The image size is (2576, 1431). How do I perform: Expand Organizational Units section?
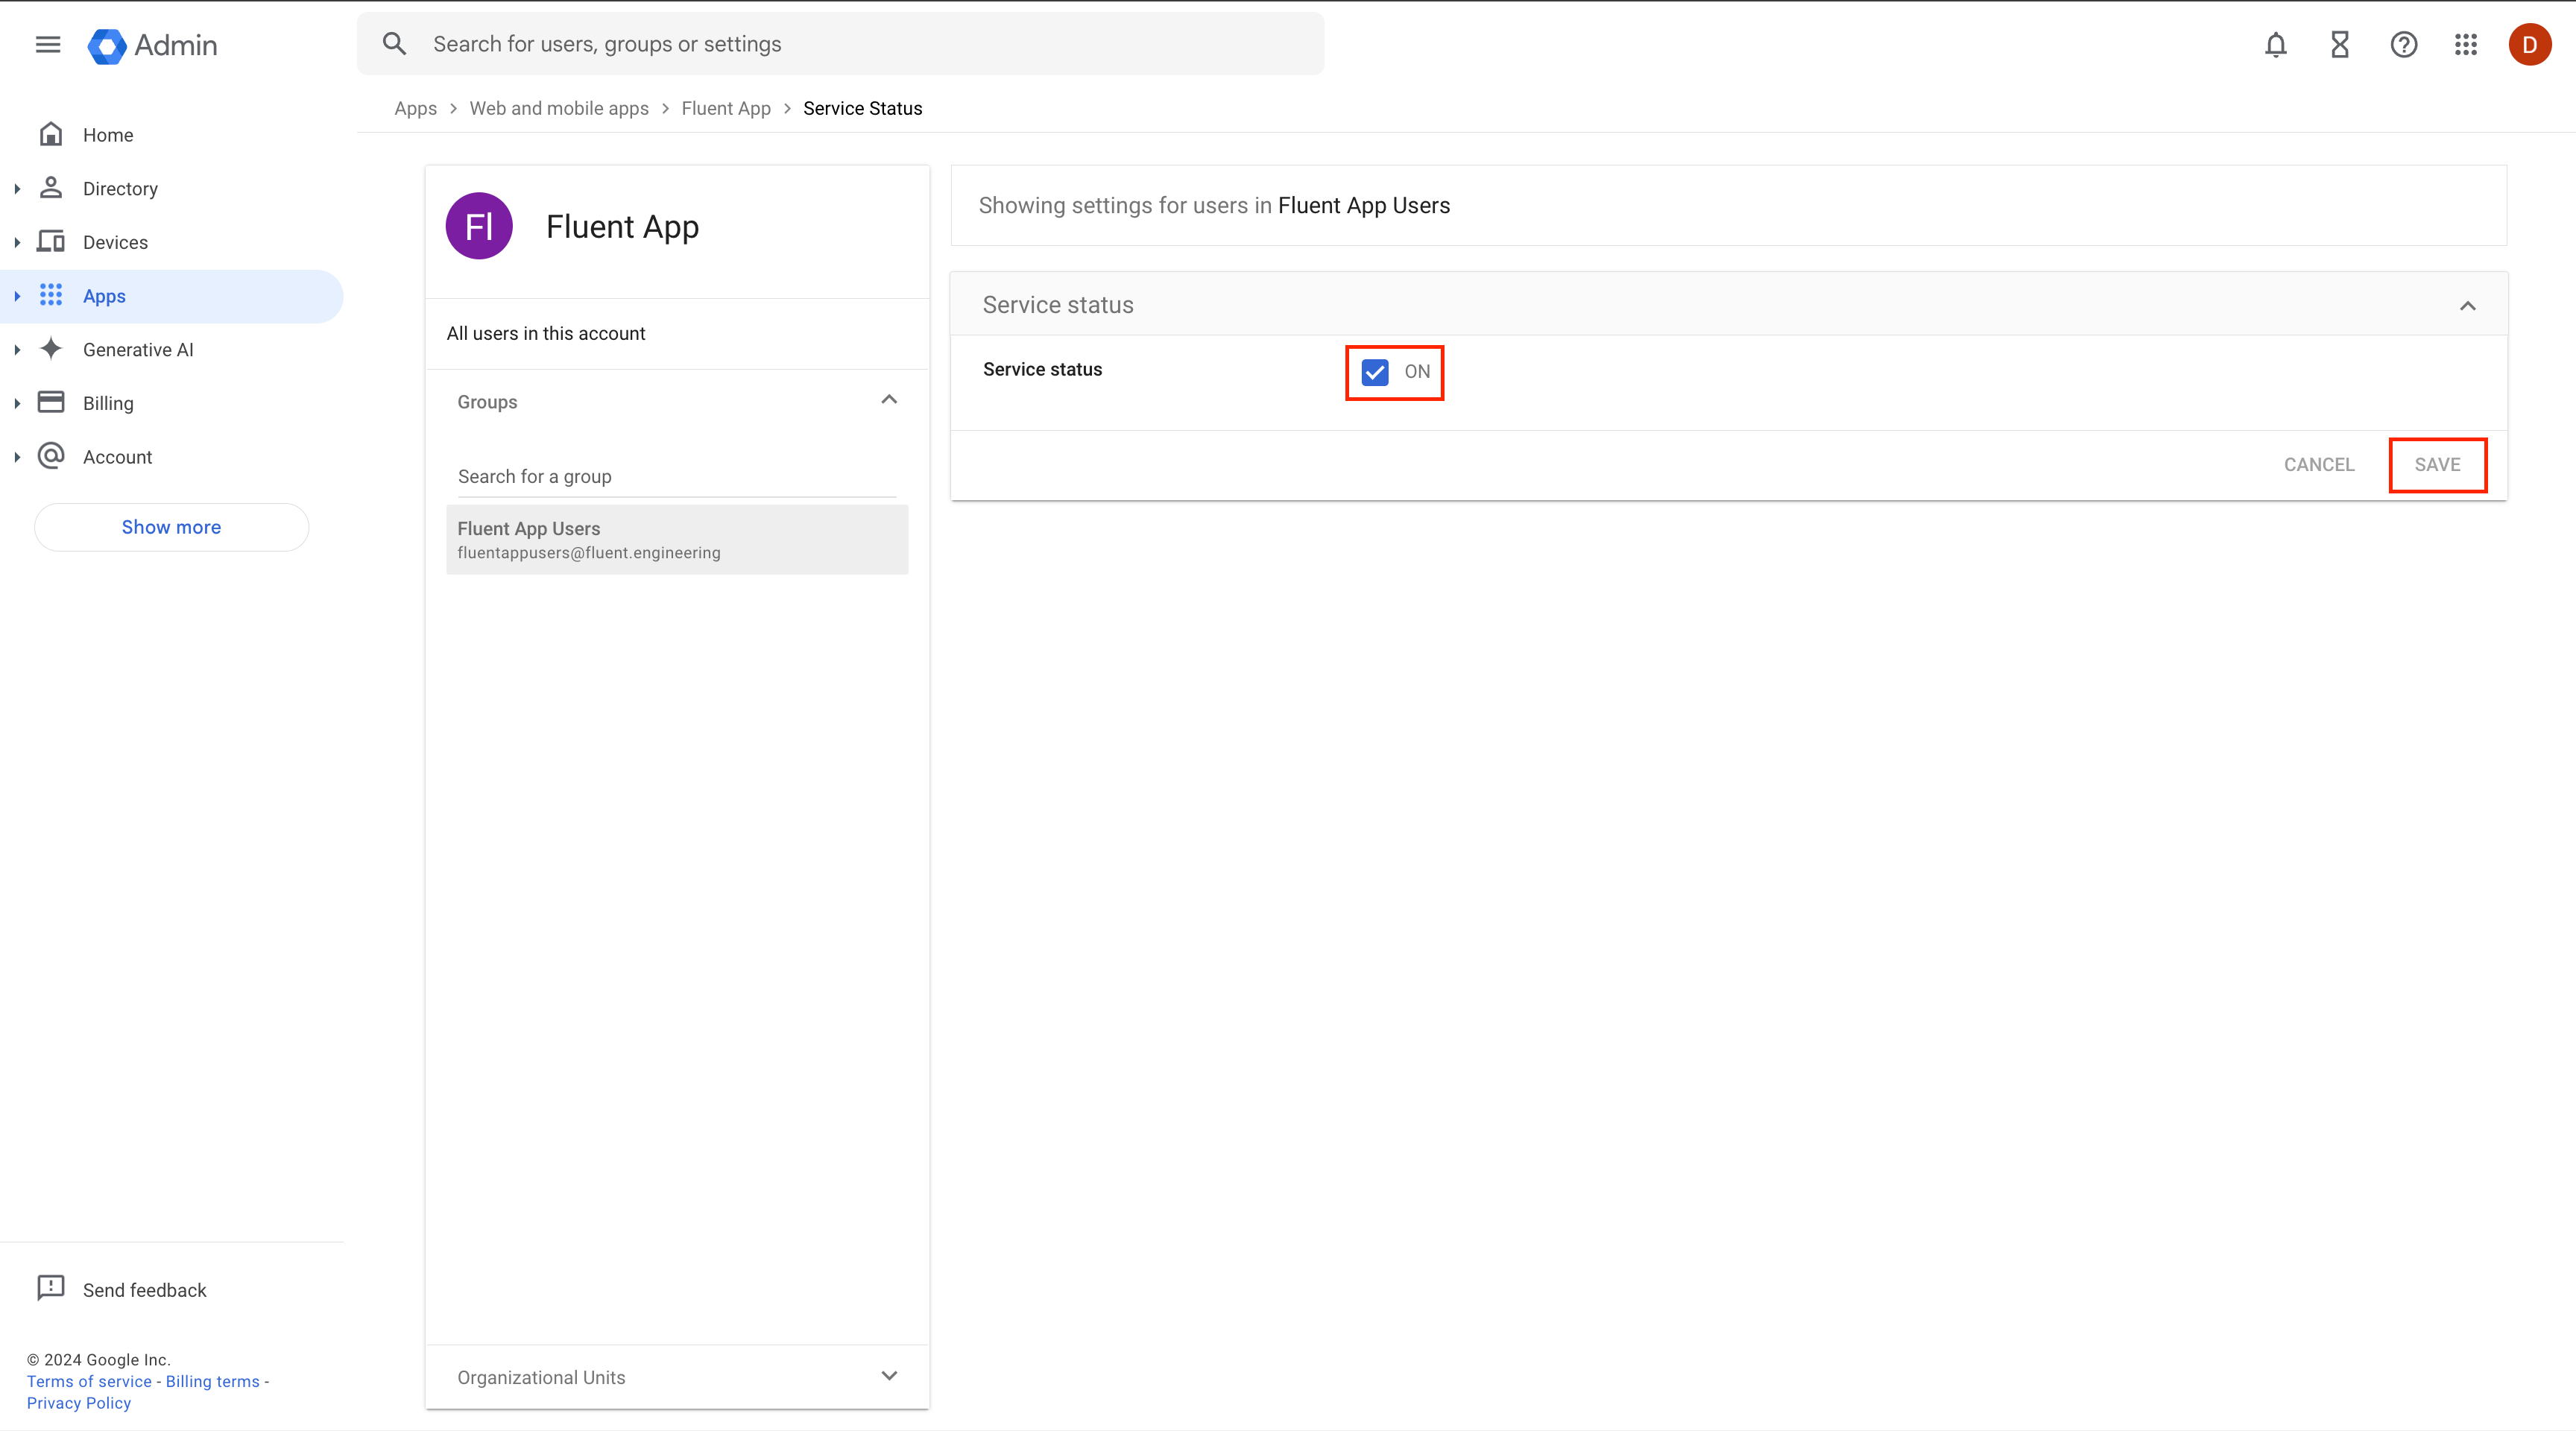tap(888, 1376)
